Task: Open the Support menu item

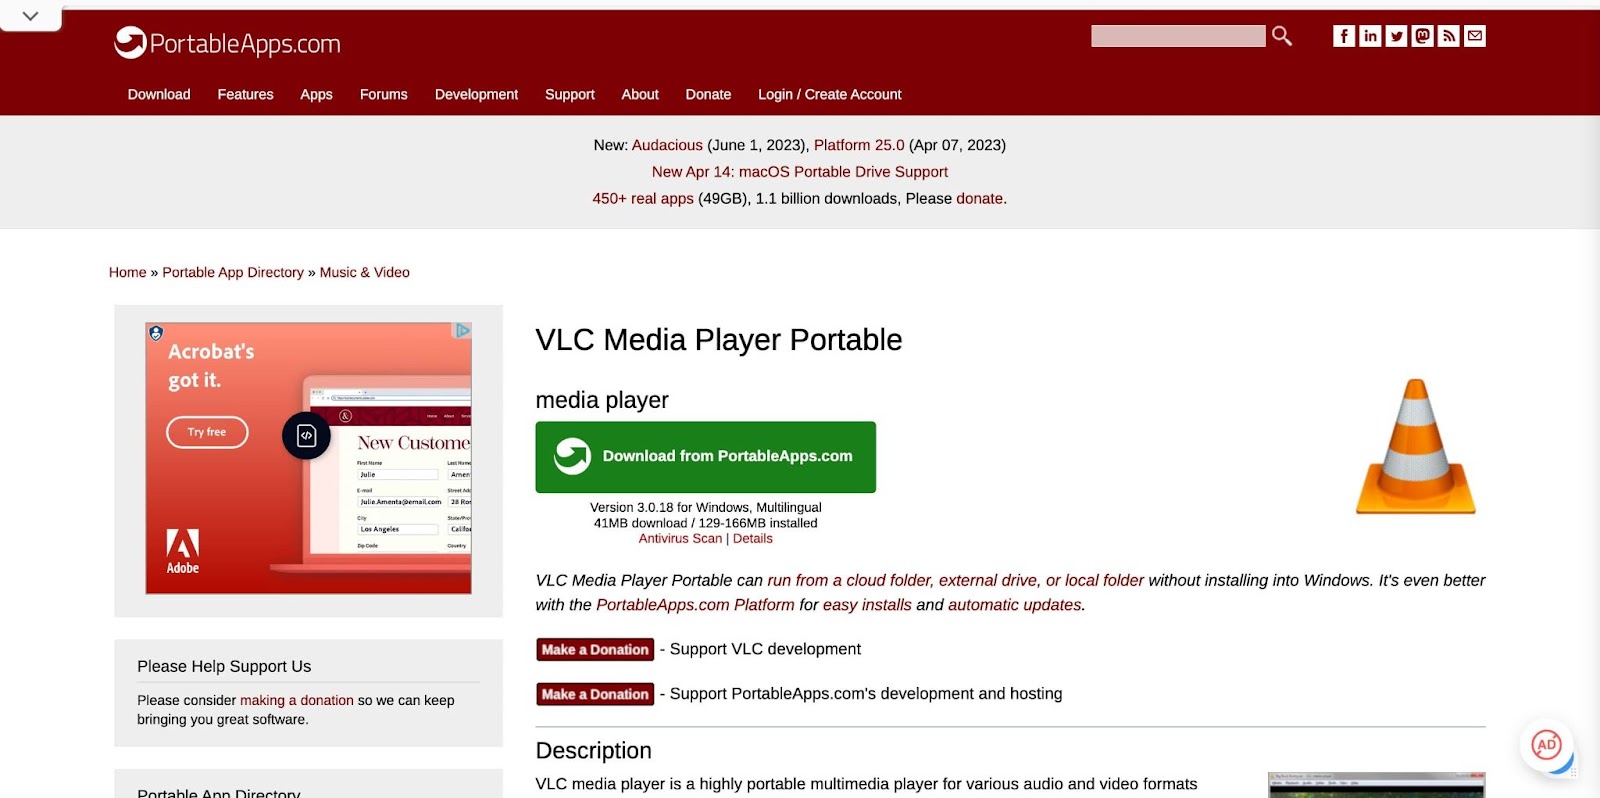Action: point(569,94)
